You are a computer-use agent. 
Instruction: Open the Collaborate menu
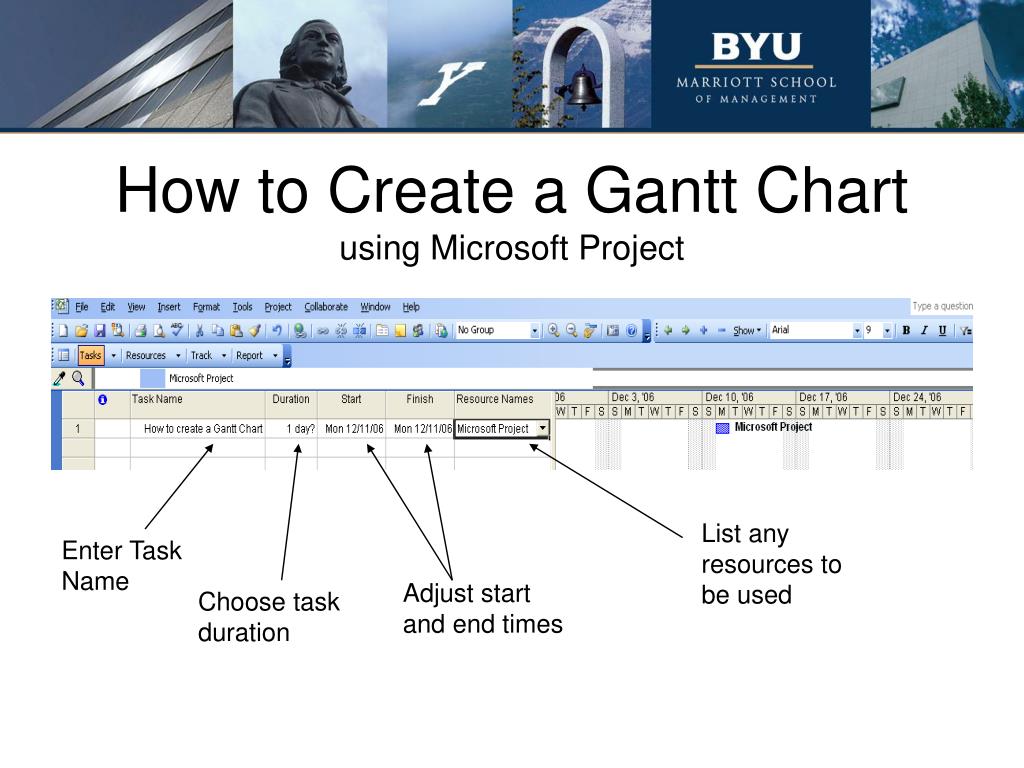326,307
